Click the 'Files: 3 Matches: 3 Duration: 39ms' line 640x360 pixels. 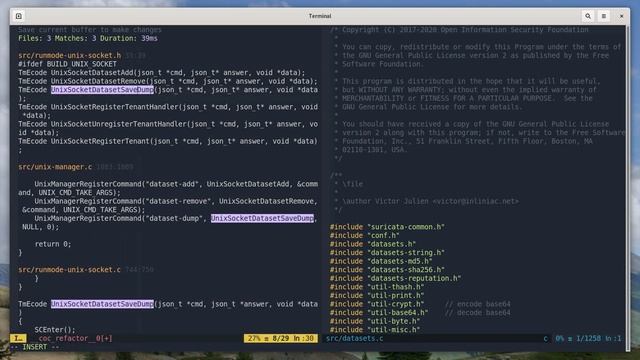tap(88, 38)
